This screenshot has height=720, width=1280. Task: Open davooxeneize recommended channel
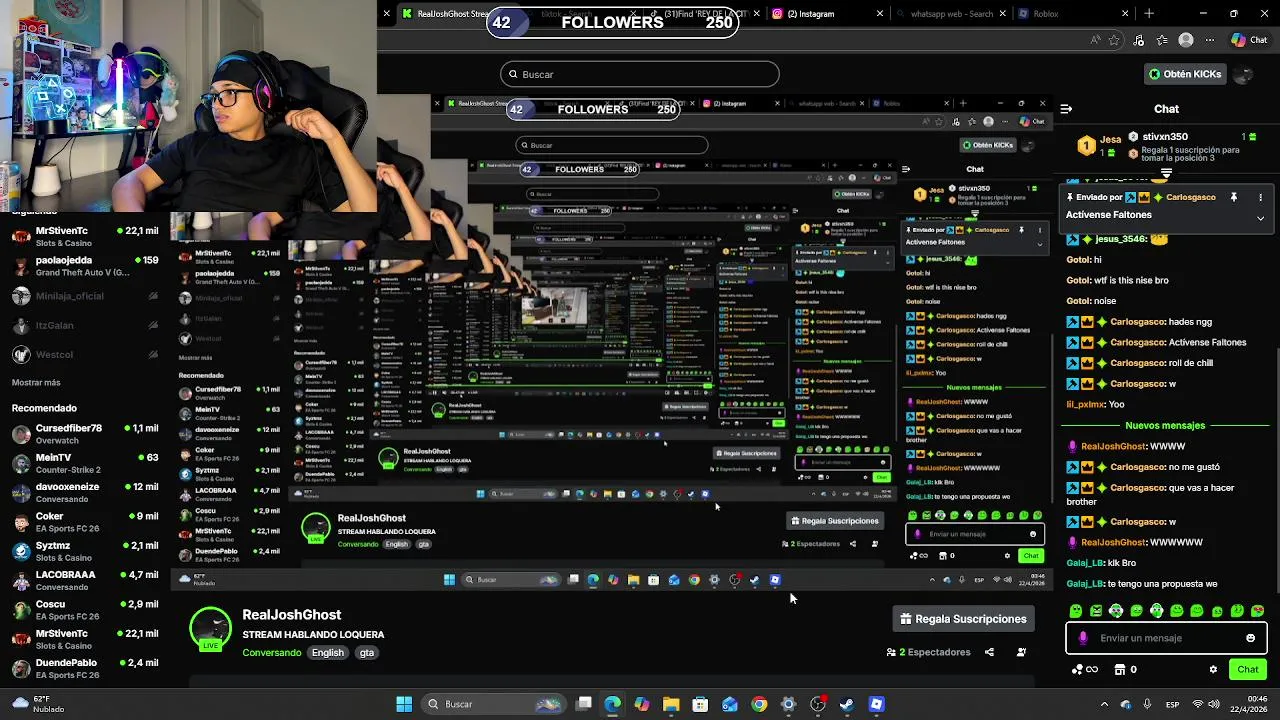tap(85, 493)
